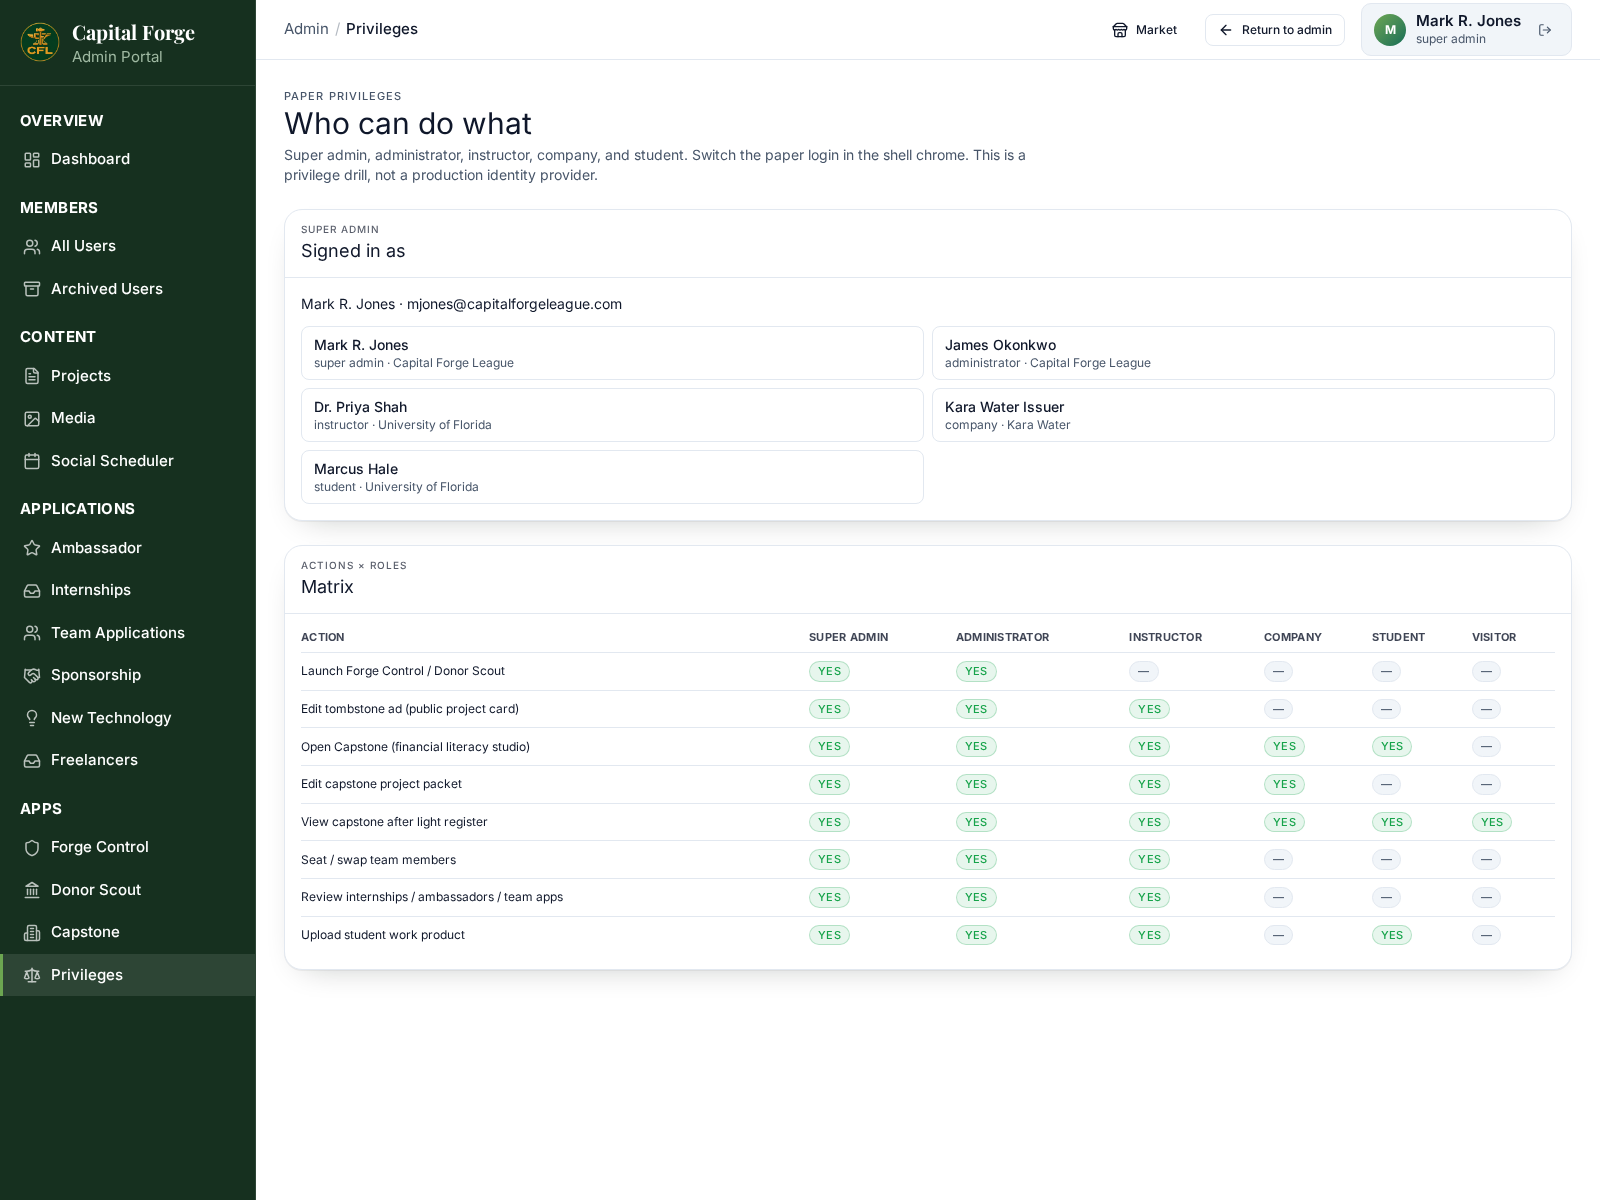Click the Forge Control shield icon
This screenshot has width=1600, height=1200.
tap(32, 847)
